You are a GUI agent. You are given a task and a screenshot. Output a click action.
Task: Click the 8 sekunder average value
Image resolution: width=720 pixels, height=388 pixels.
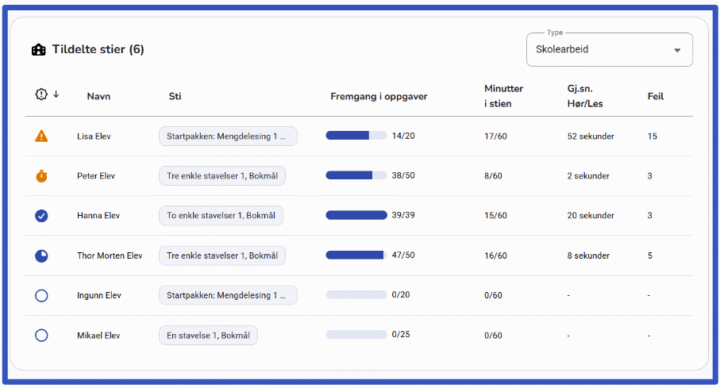point(588,256)
